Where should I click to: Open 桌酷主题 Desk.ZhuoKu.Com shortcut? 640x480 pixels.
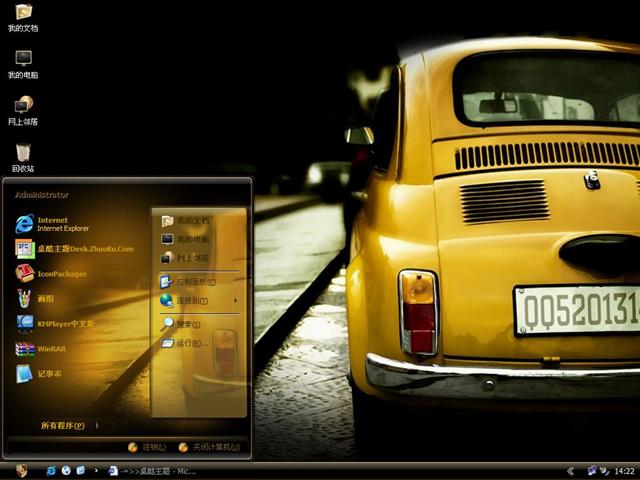click(75, 248)
